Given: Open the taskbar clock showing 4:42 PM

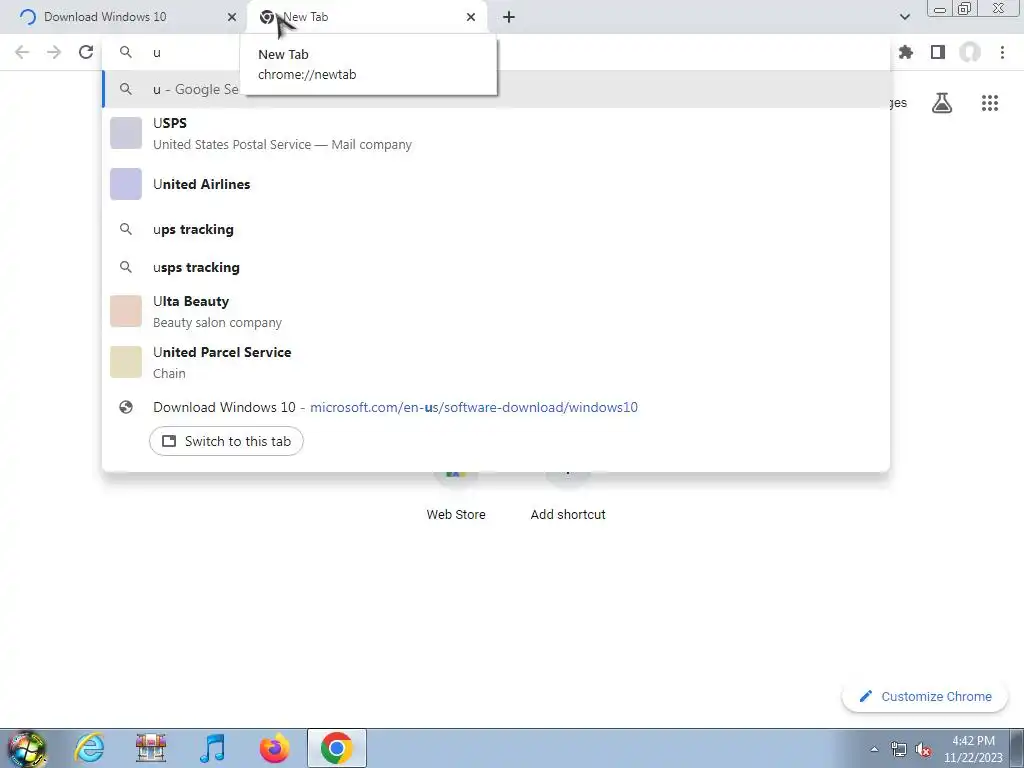Looking at the screenshot, I should click(973, 749).
